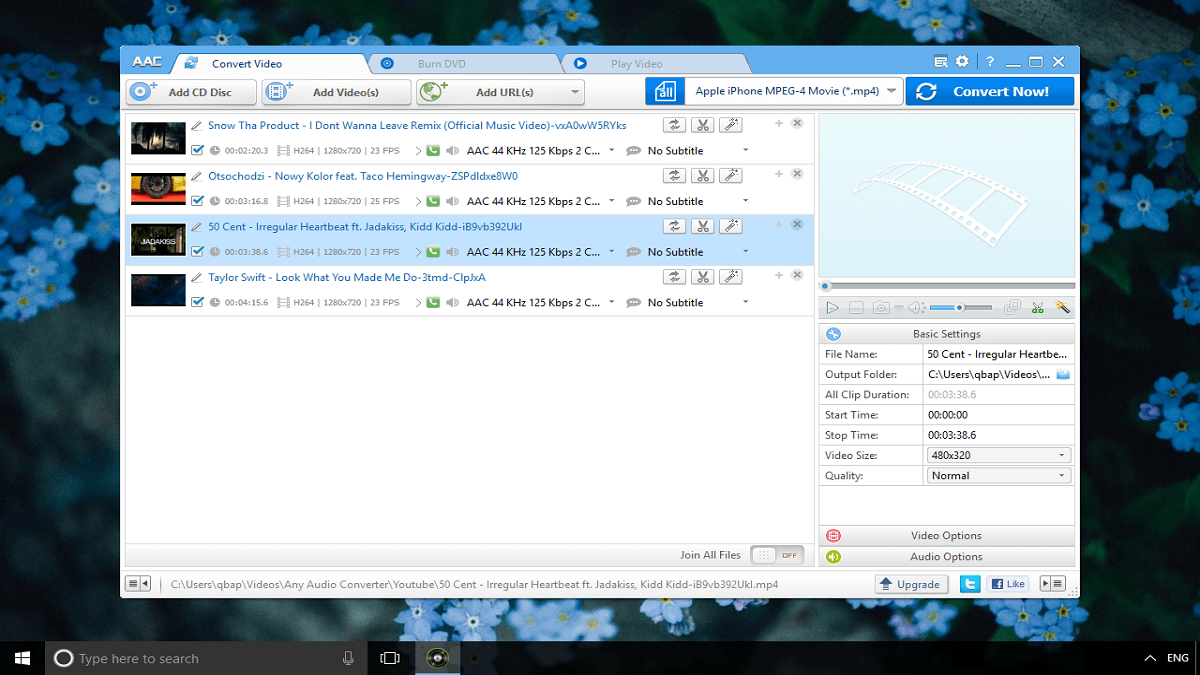The height and width of the screenshot is (675, 1200).
Task: Stop the preview playback
Action: click(856, 308)
